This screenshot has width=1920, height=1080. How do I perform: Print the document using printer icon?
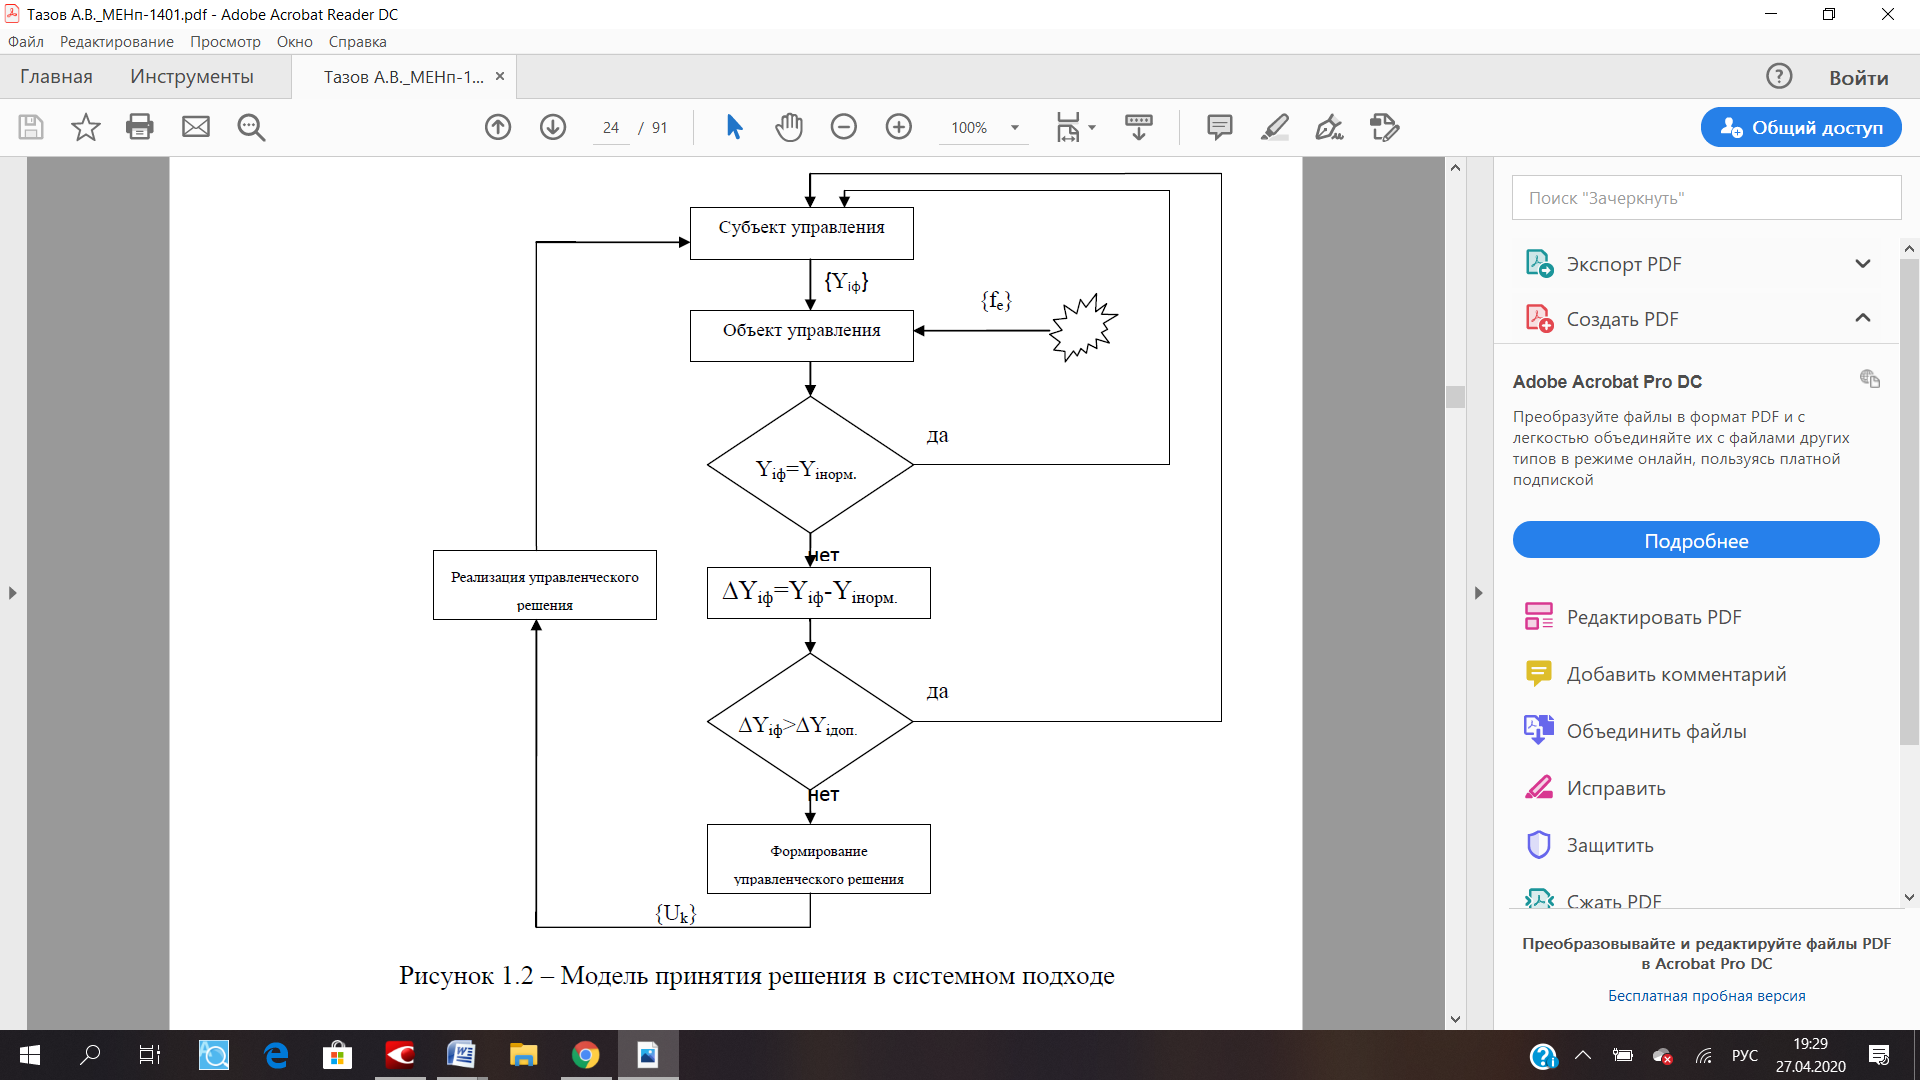point(140,127)
